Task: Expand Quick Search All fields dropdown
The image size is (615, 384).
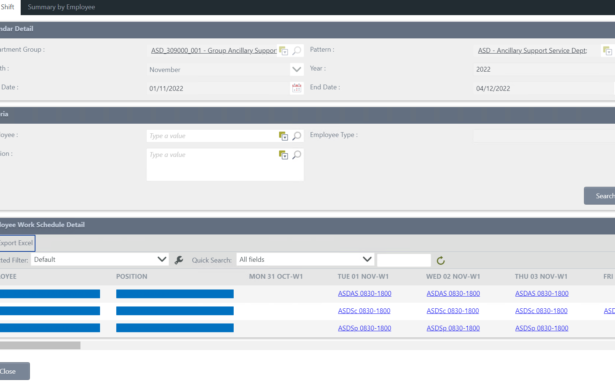Action: (367, 259)
